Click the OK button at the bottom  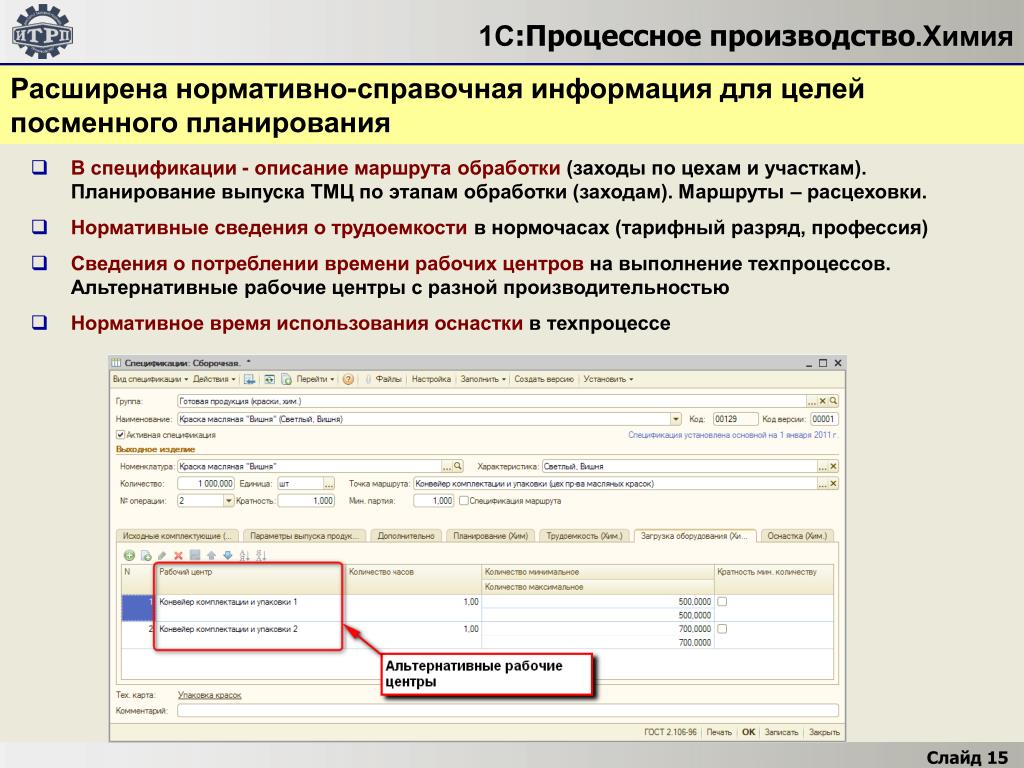[x=748, y=732]
